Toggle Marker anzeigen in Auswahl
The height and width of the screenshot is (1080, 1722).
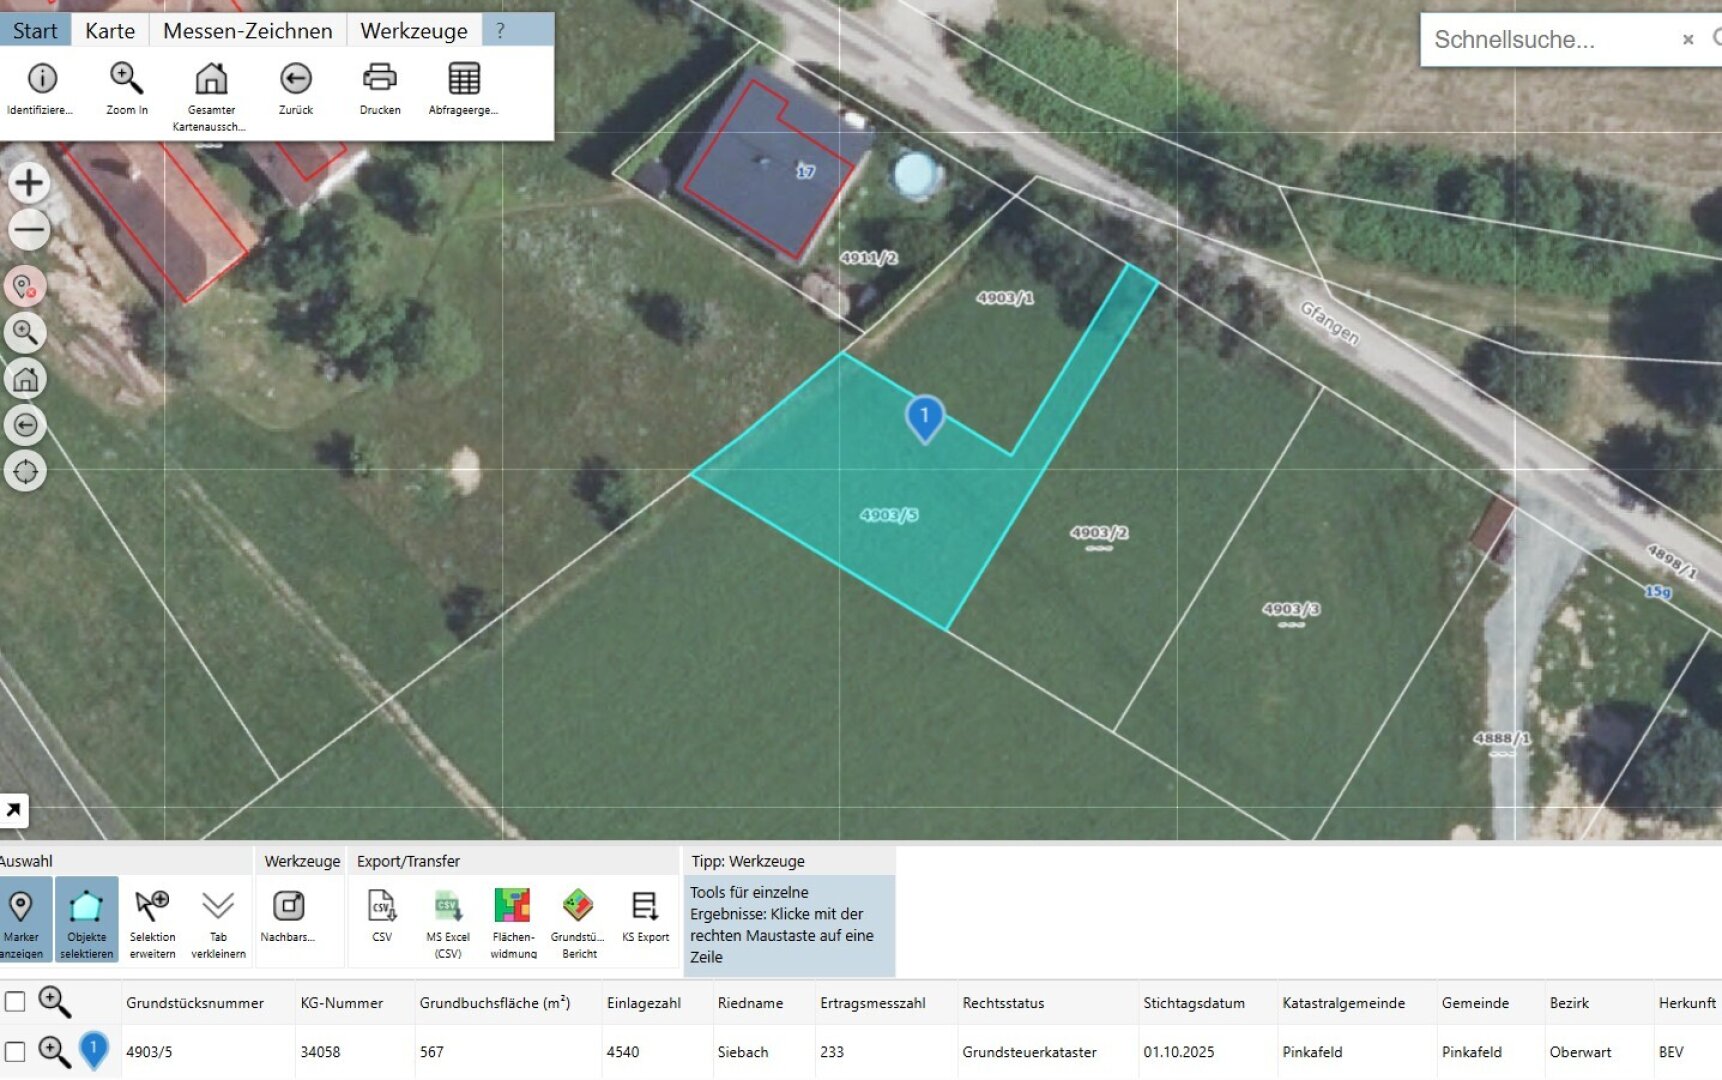(x=21, y=908)
